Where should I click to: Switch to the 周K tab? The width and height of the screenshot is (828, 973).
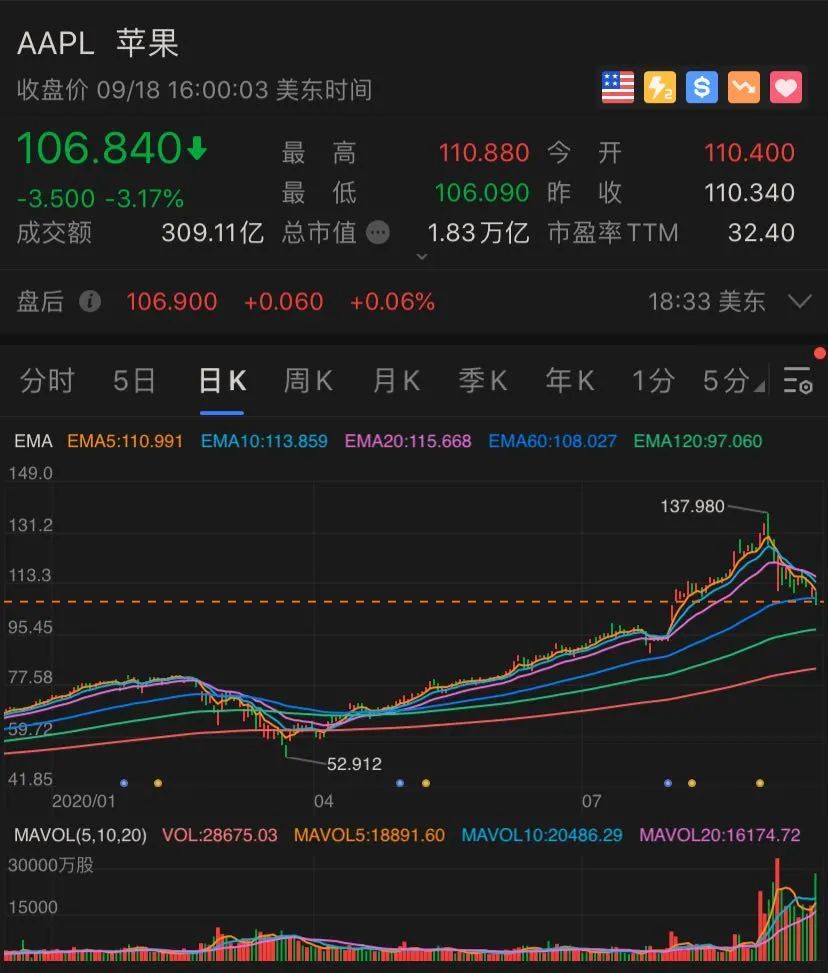[x=308, y=380]
